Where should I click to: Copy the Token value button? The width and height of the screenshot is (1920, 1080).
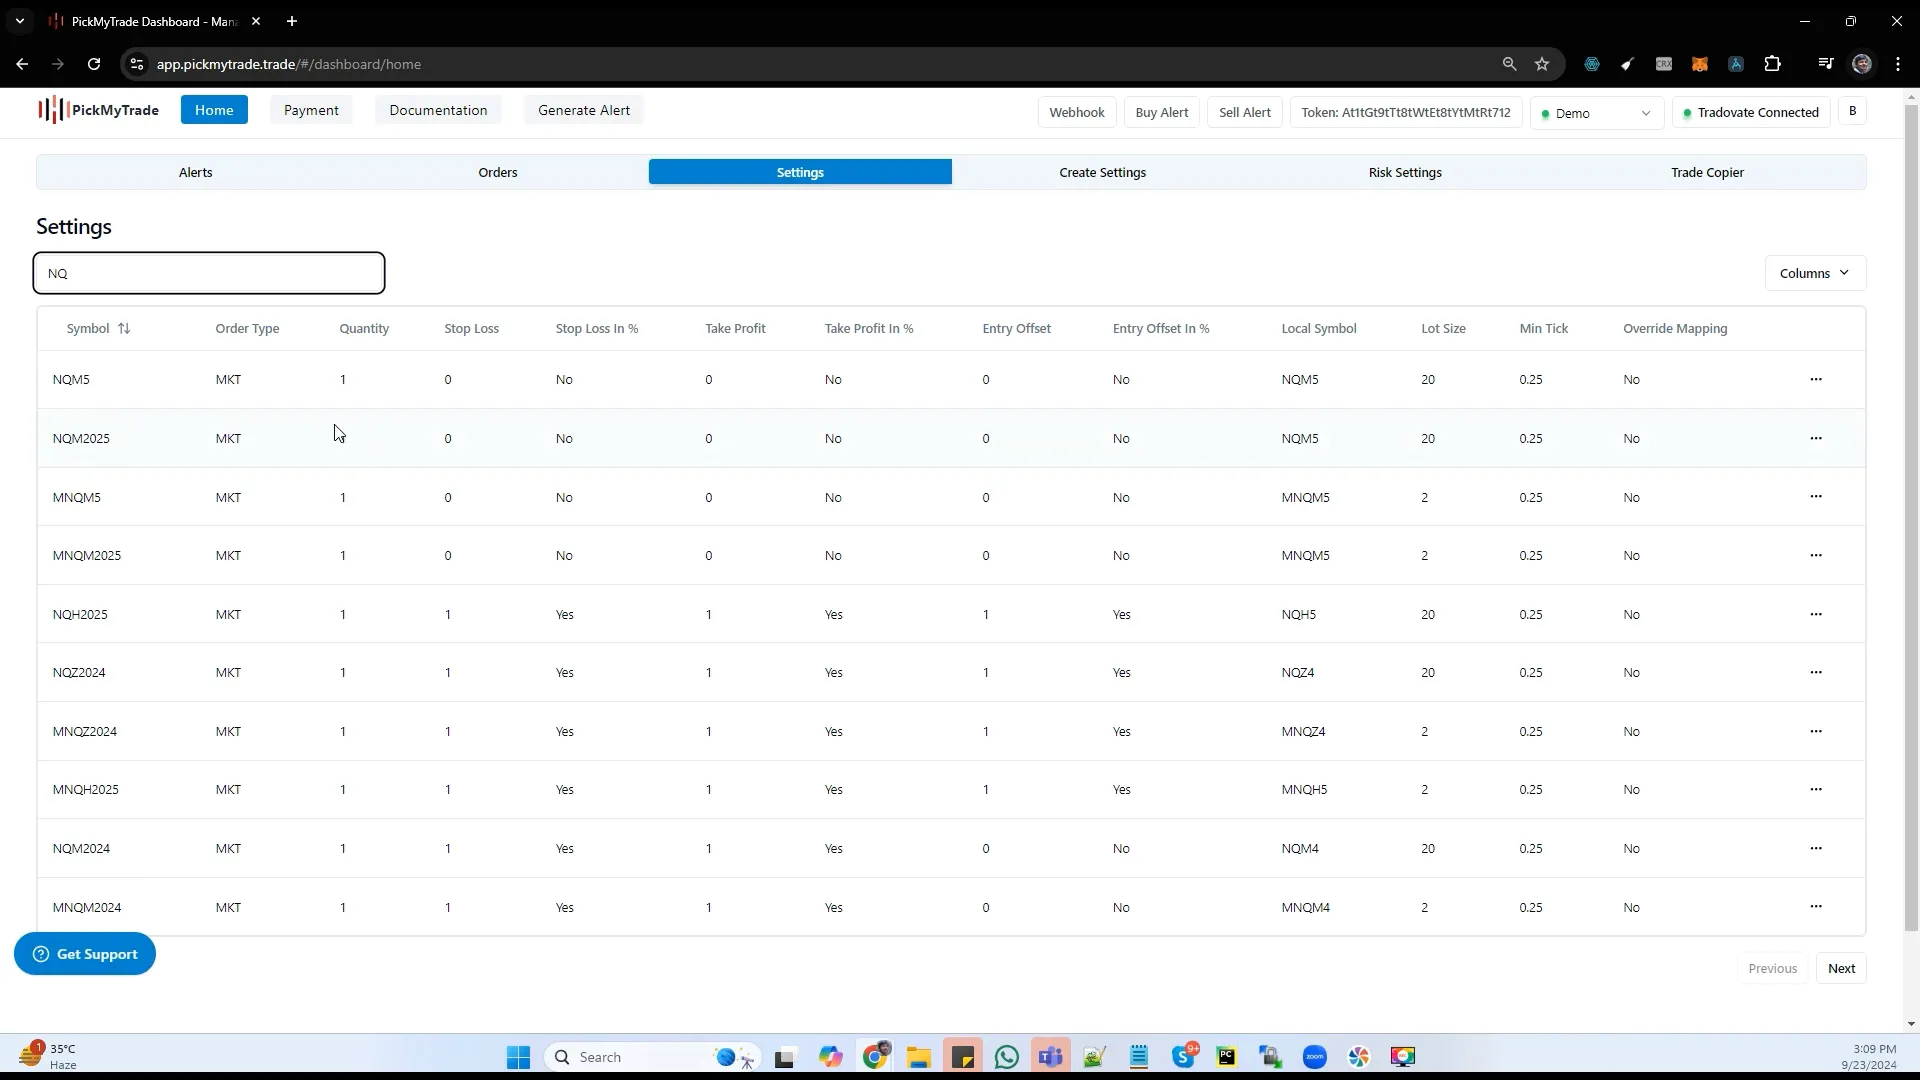1406,113
